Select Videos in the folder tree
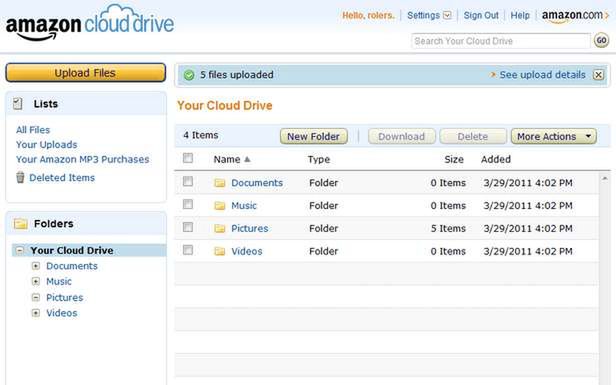616x385 pixels. pos(62,313)
